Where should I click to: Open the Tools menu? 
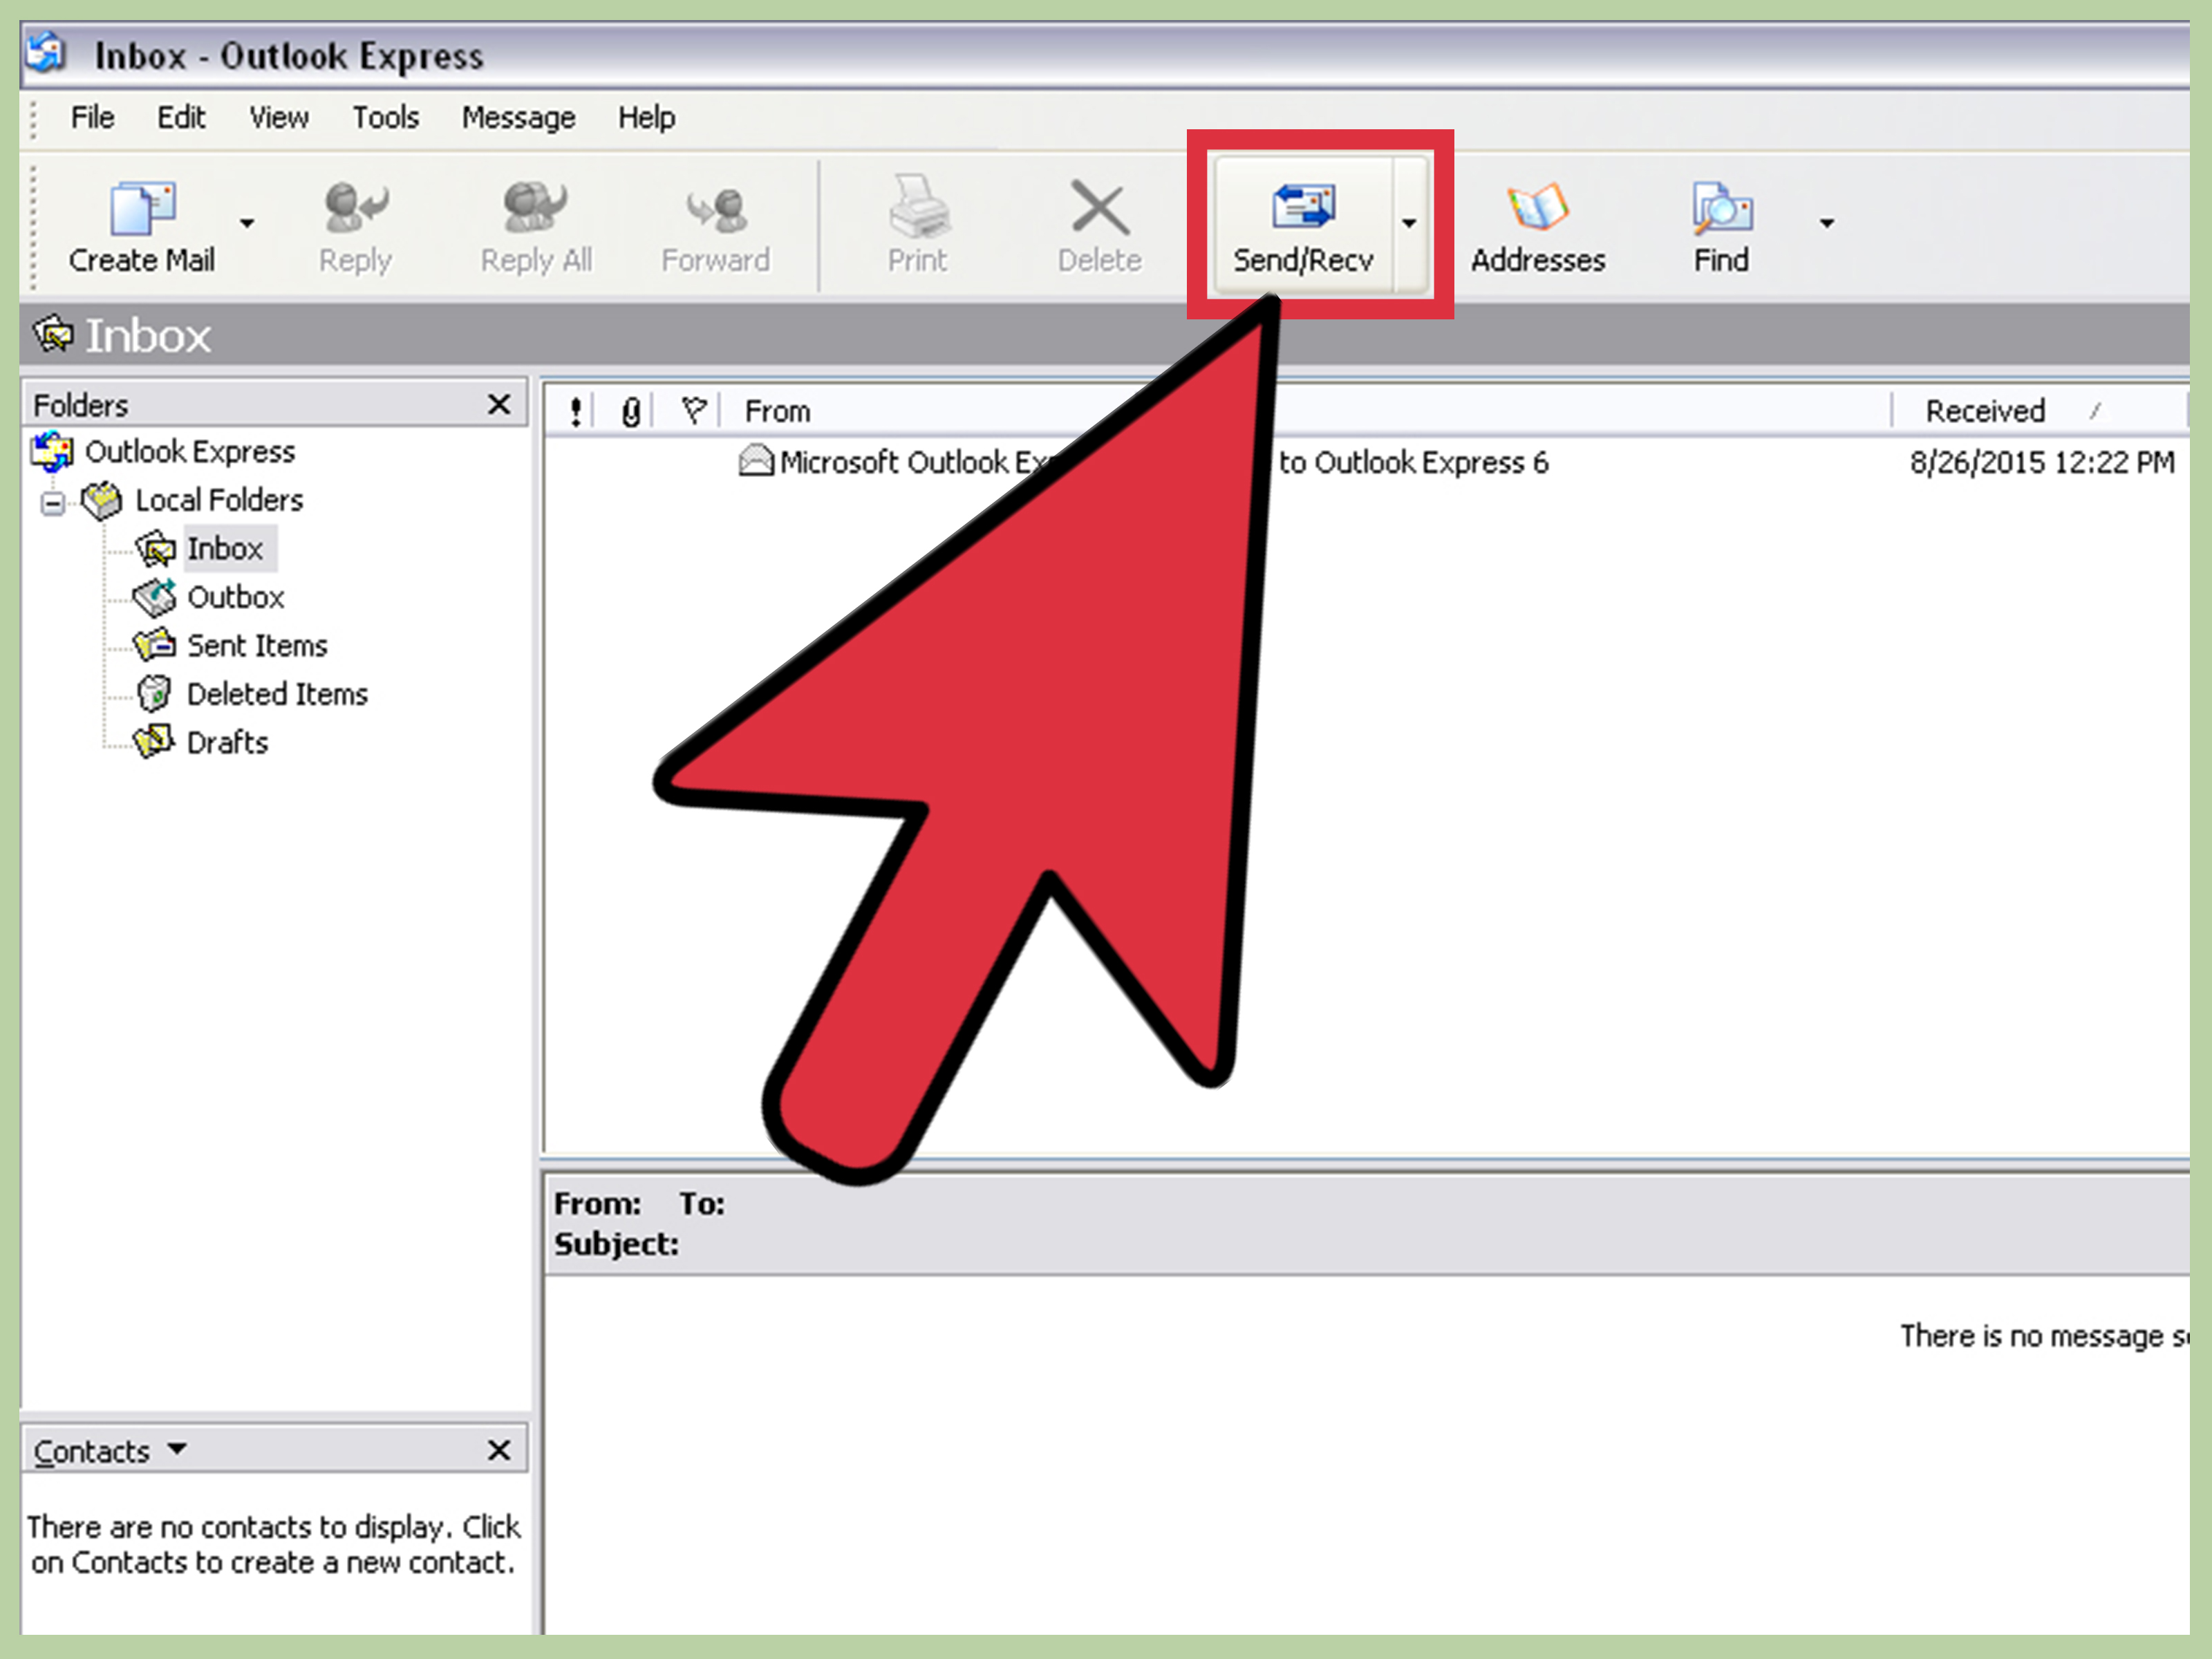(x=385, y=118)
